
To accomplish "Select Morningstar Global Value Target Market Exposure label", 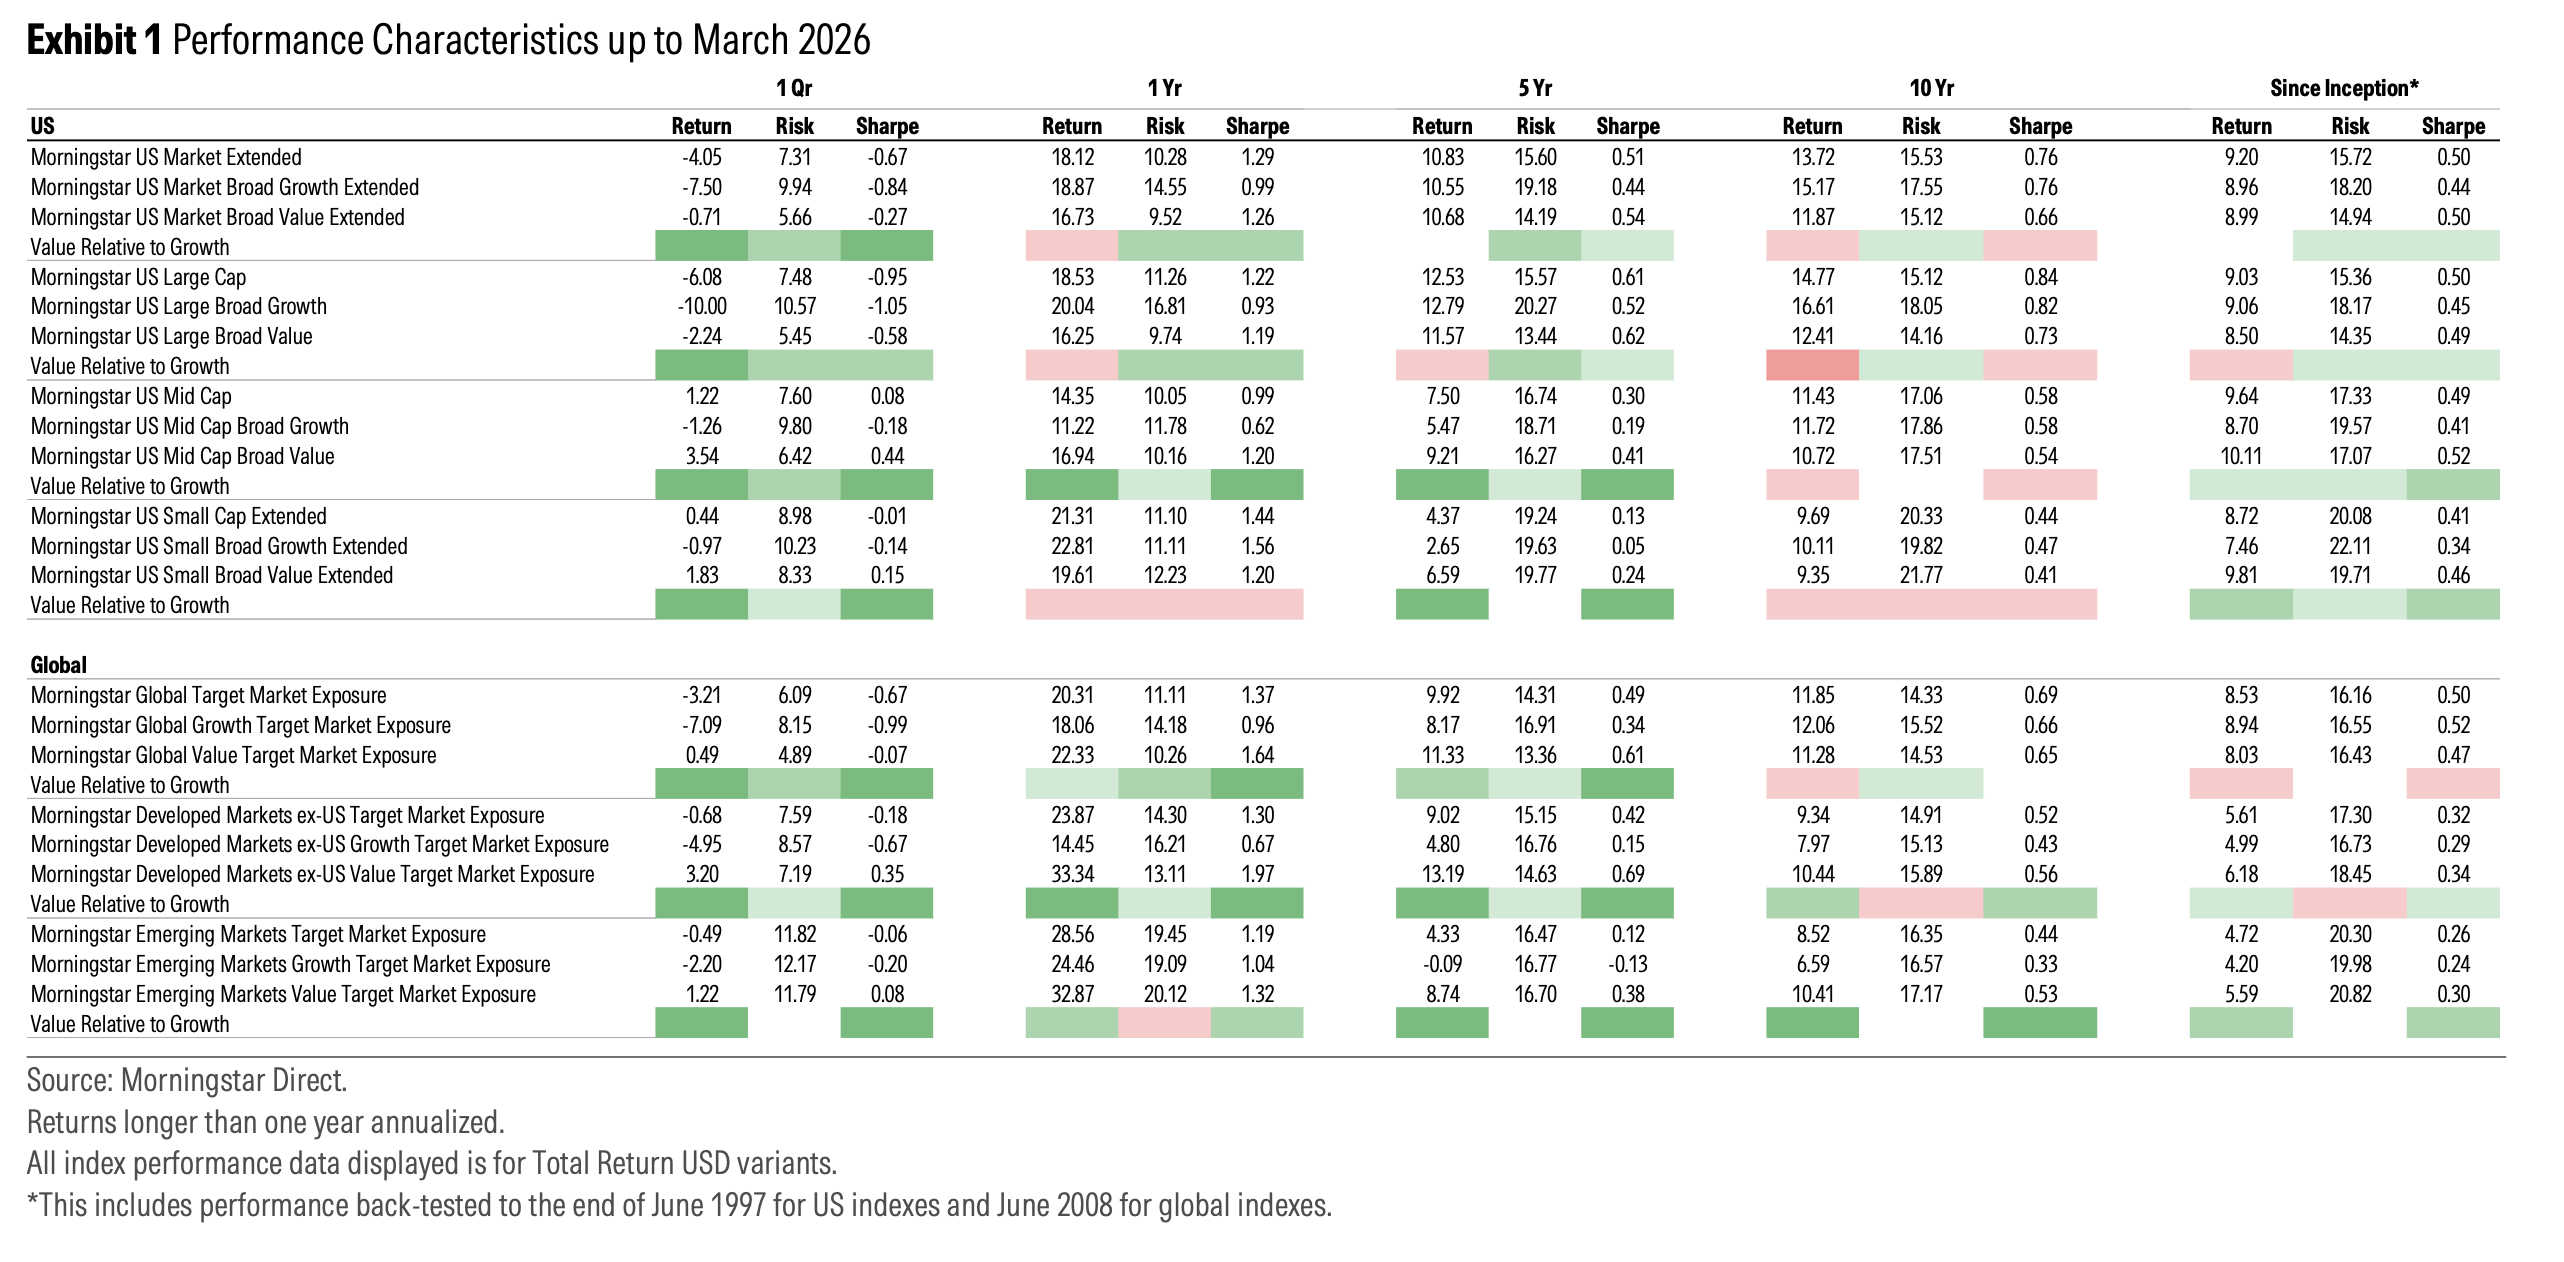I will 233,755.
